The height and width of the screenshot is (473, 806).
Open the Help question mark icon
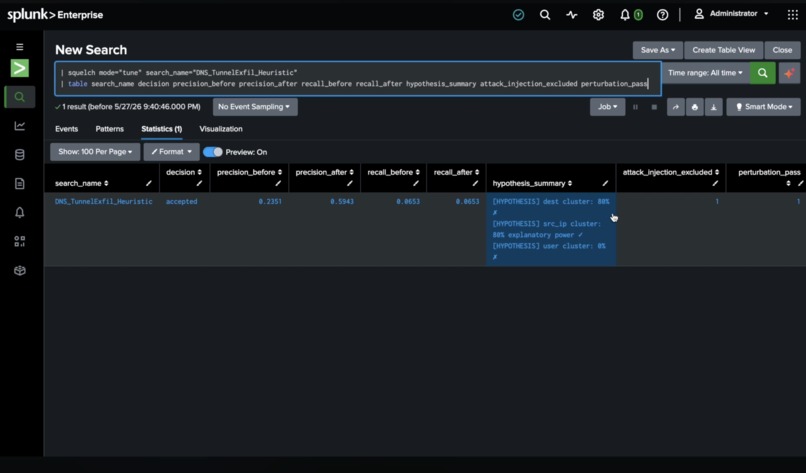coord(663,15)
